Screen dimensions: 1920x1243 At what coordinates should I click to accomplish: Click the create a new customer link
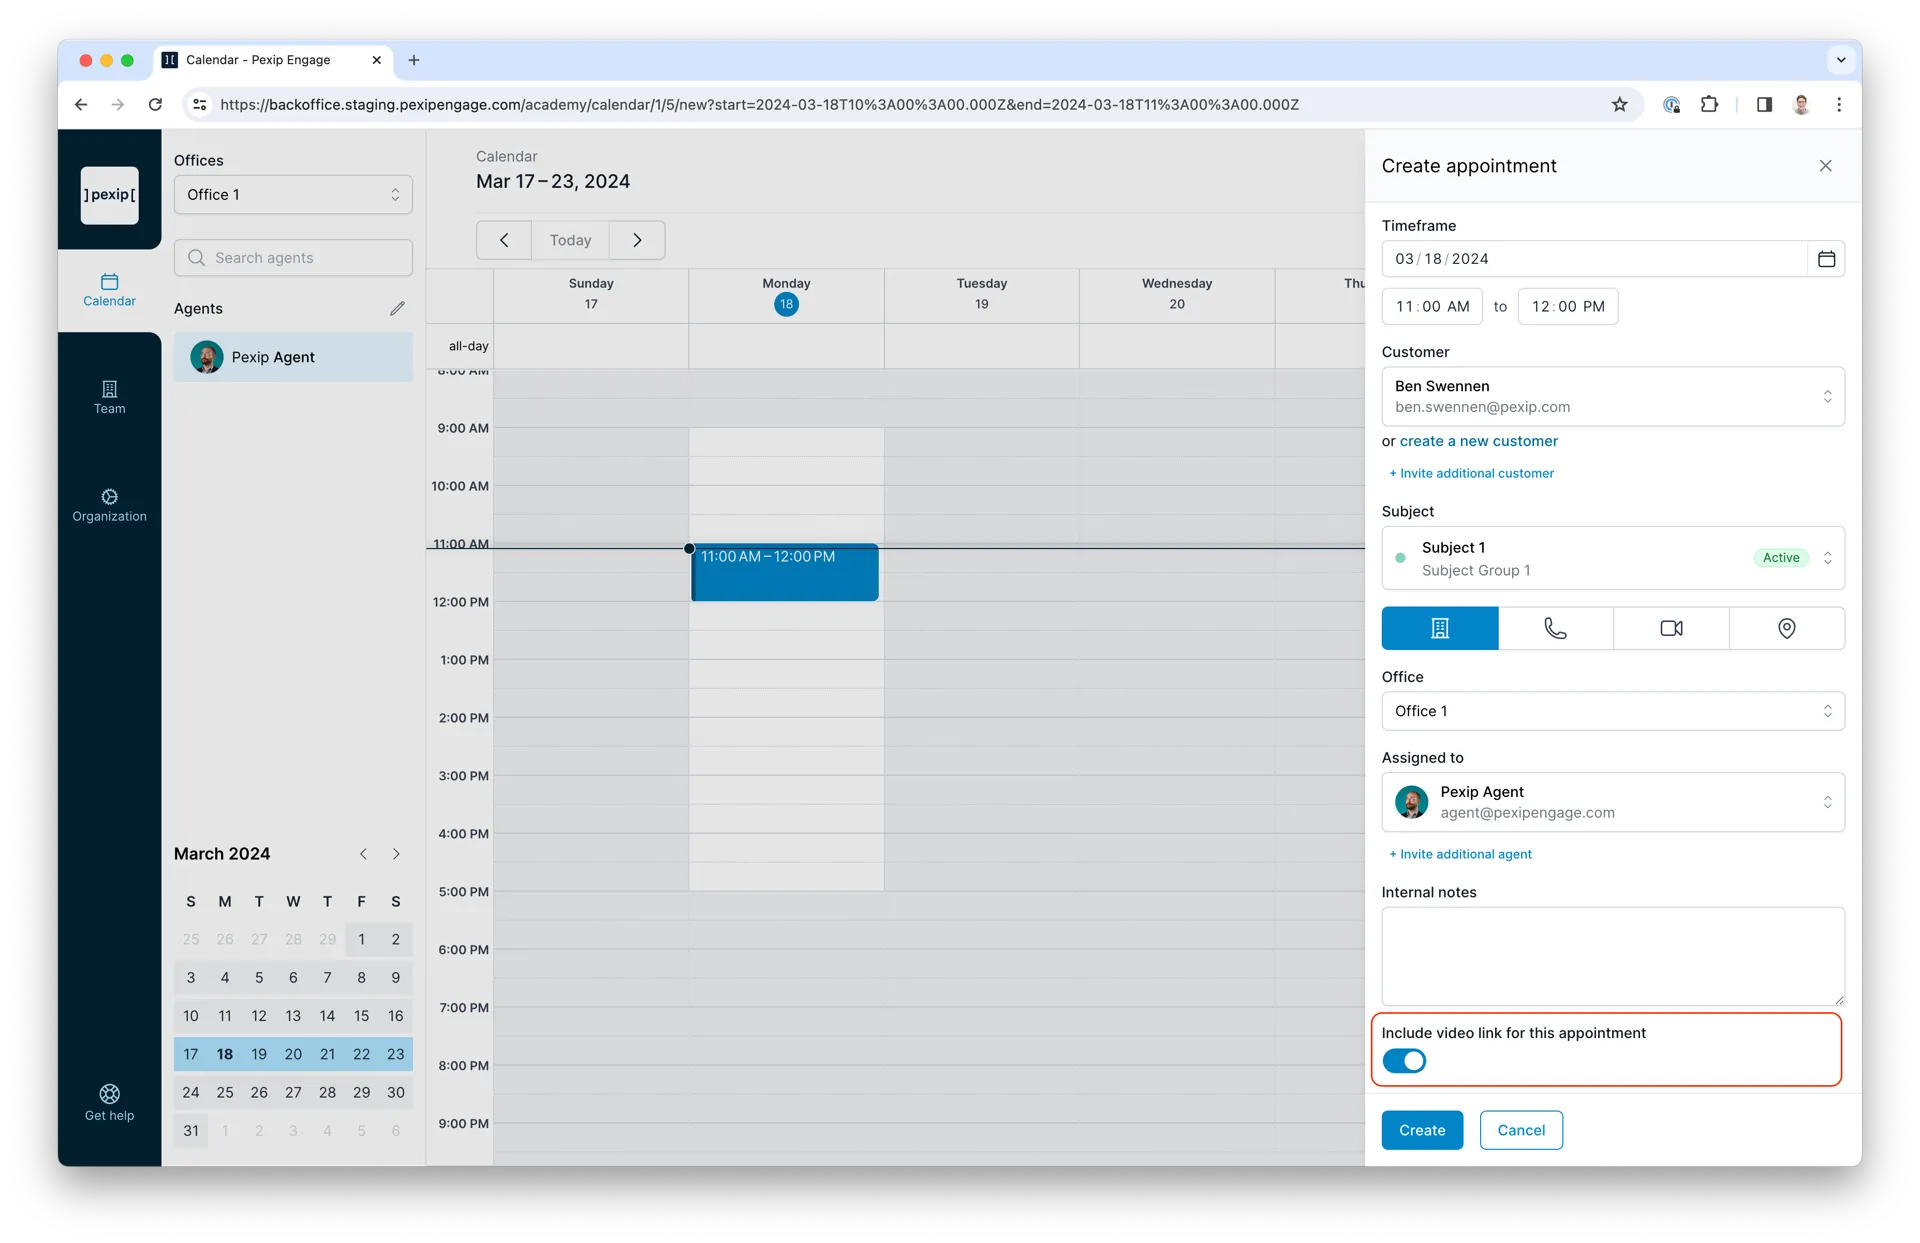pos(1478,441)
